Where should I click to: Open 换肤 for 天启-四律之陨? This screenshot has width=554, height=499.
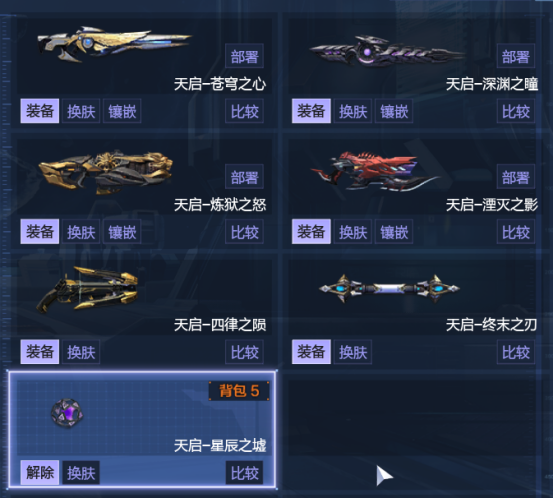pos(81,352)
